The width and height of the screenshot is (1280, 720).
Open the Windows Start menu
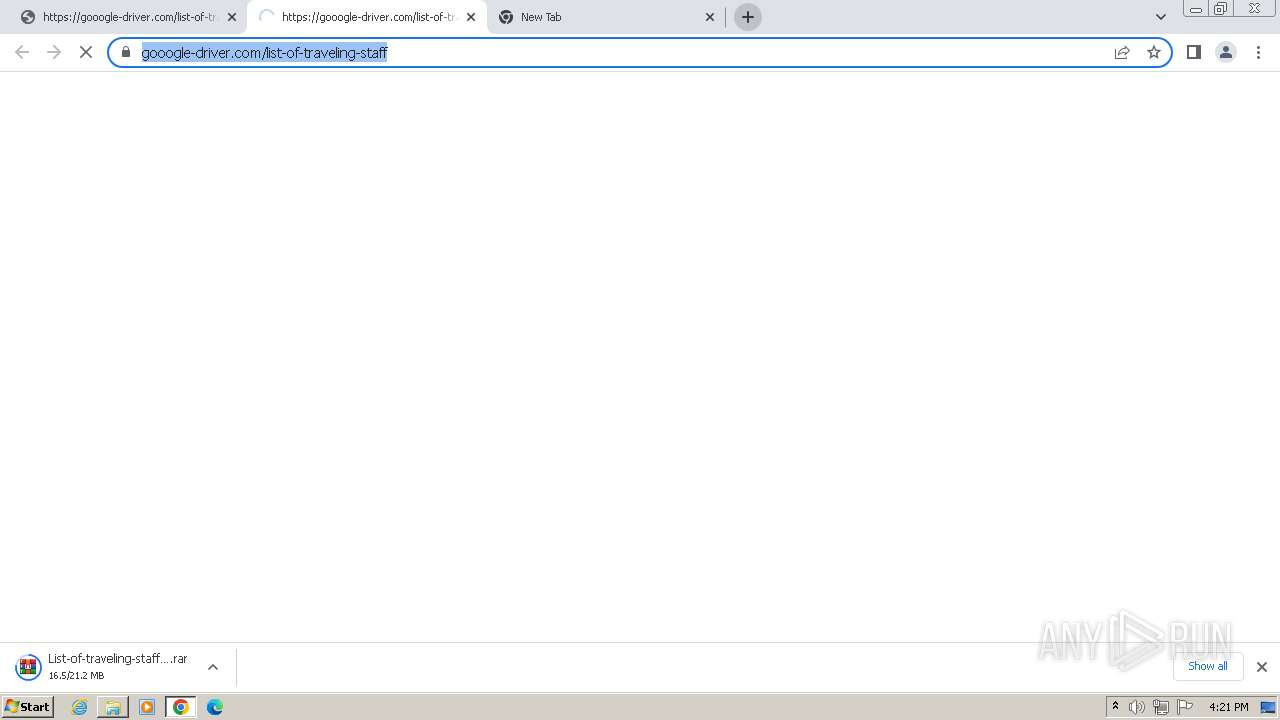click(x=27, y=707)
